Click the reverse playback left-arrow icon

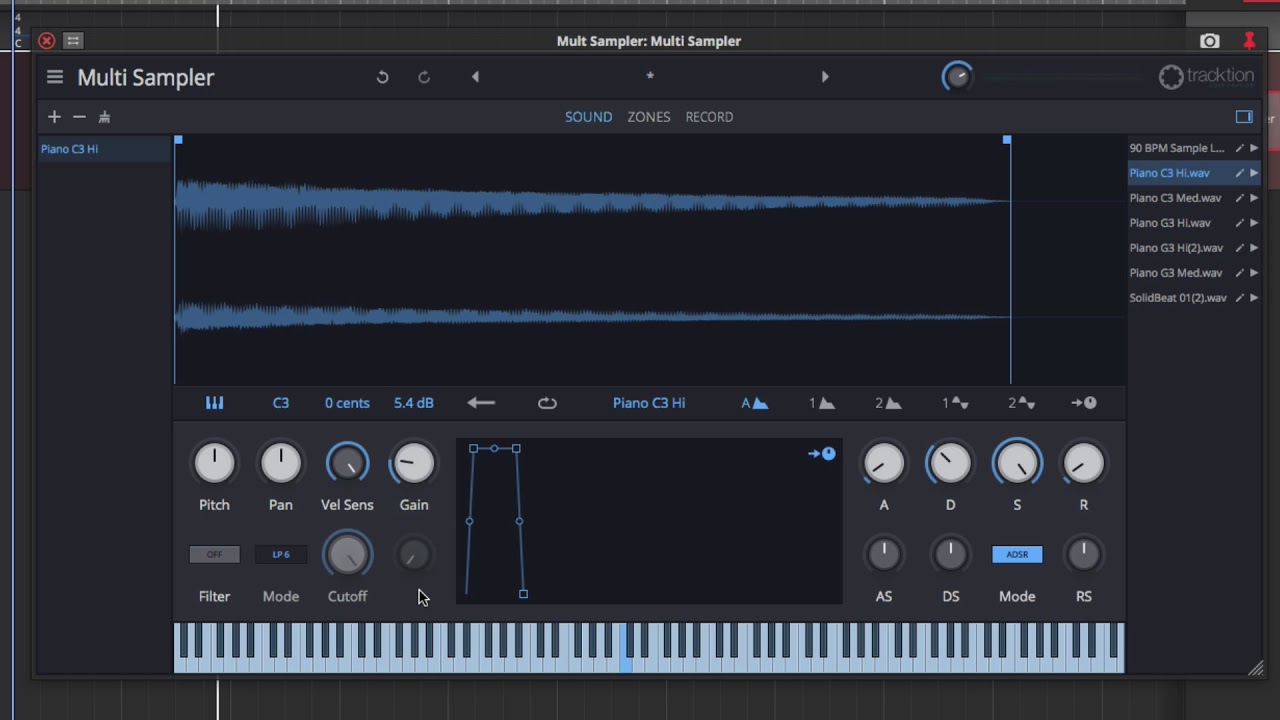(x=481, y=403)
